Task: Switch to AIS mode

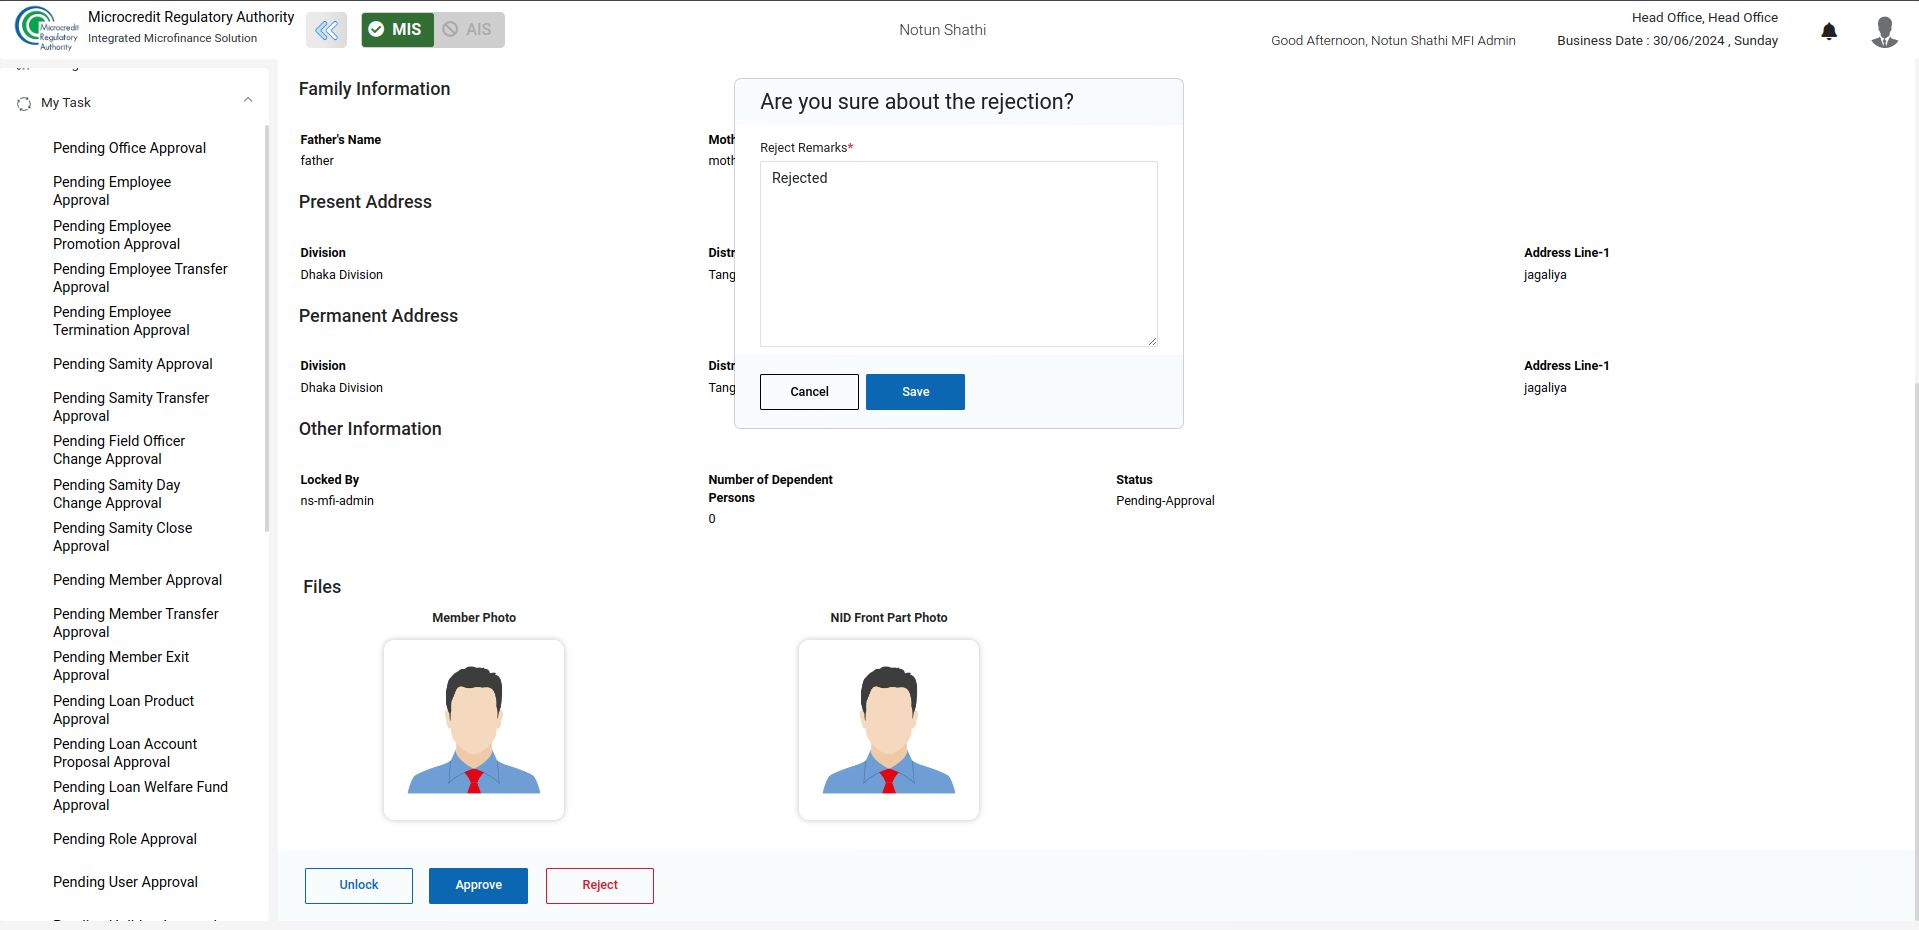Action: tap(469, 30)
